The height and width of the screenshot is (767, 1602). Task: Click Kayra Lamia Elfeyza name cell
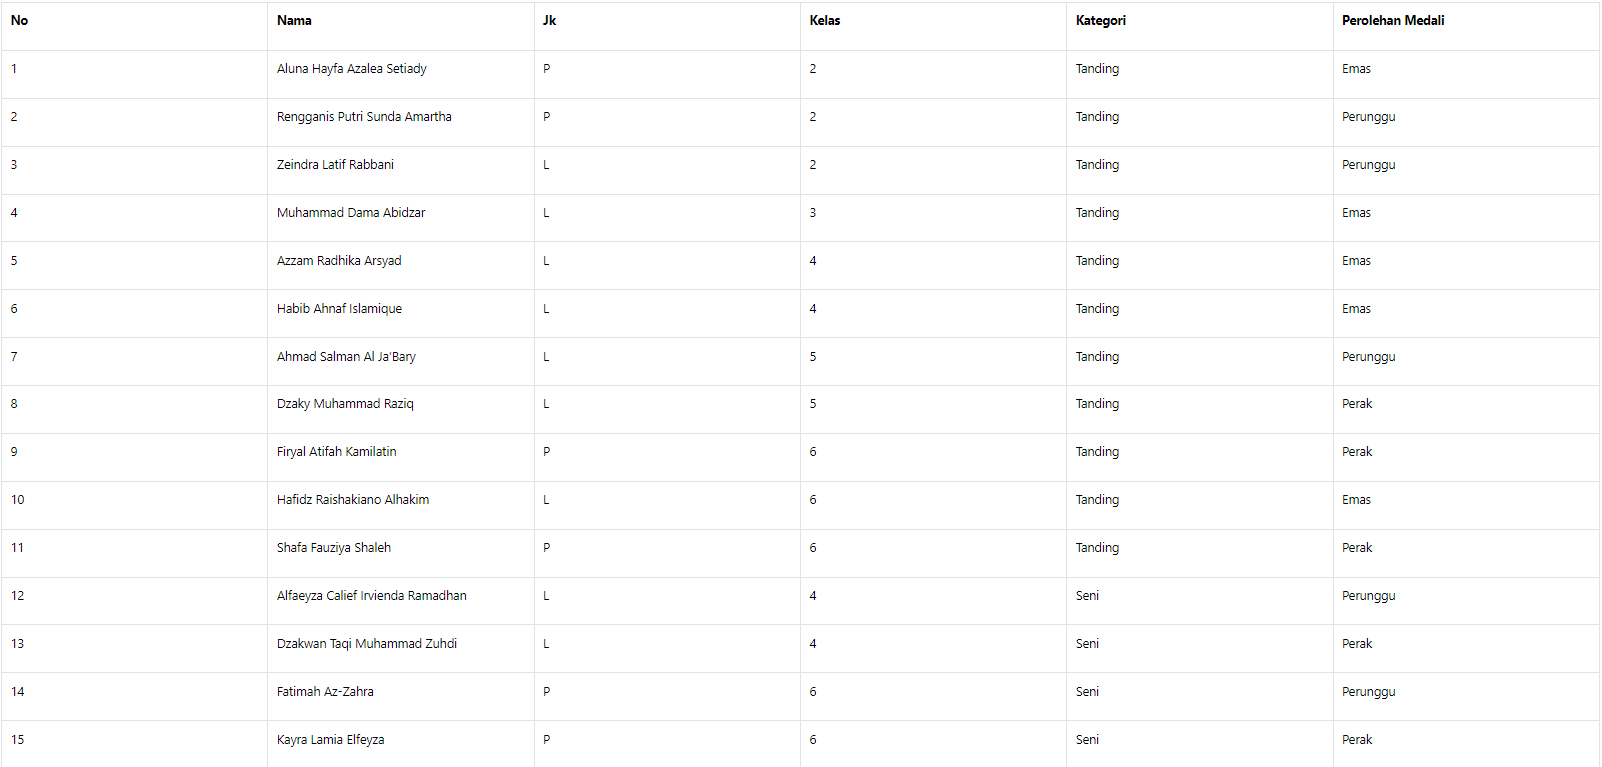330,740
